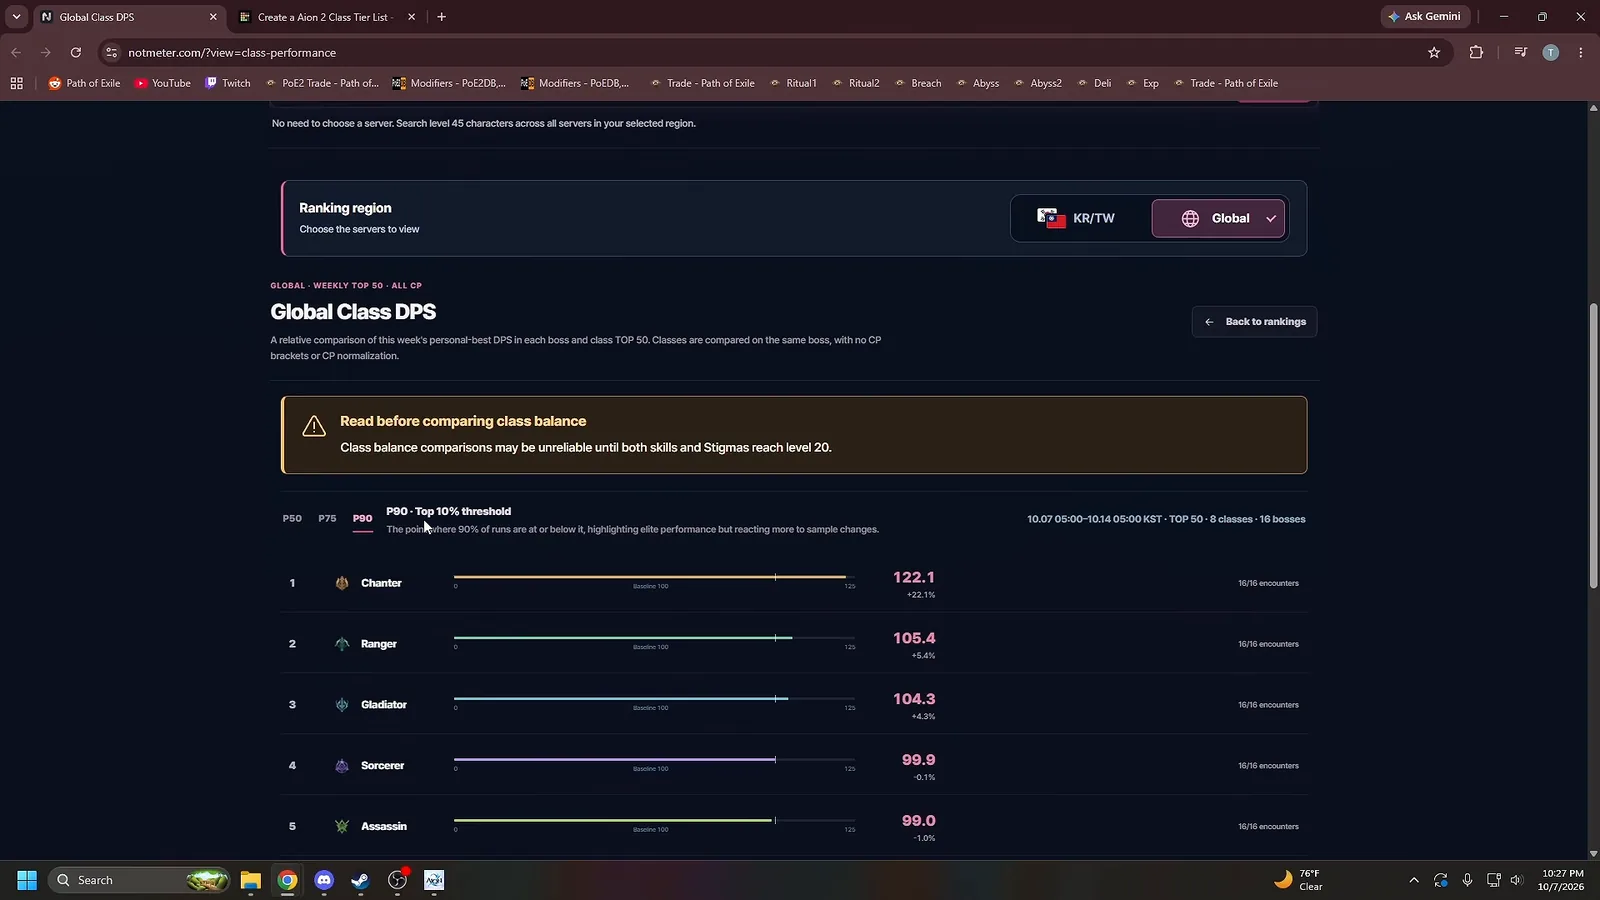
Task: Open the YouTube bookmark
Action: coord(163,83)
